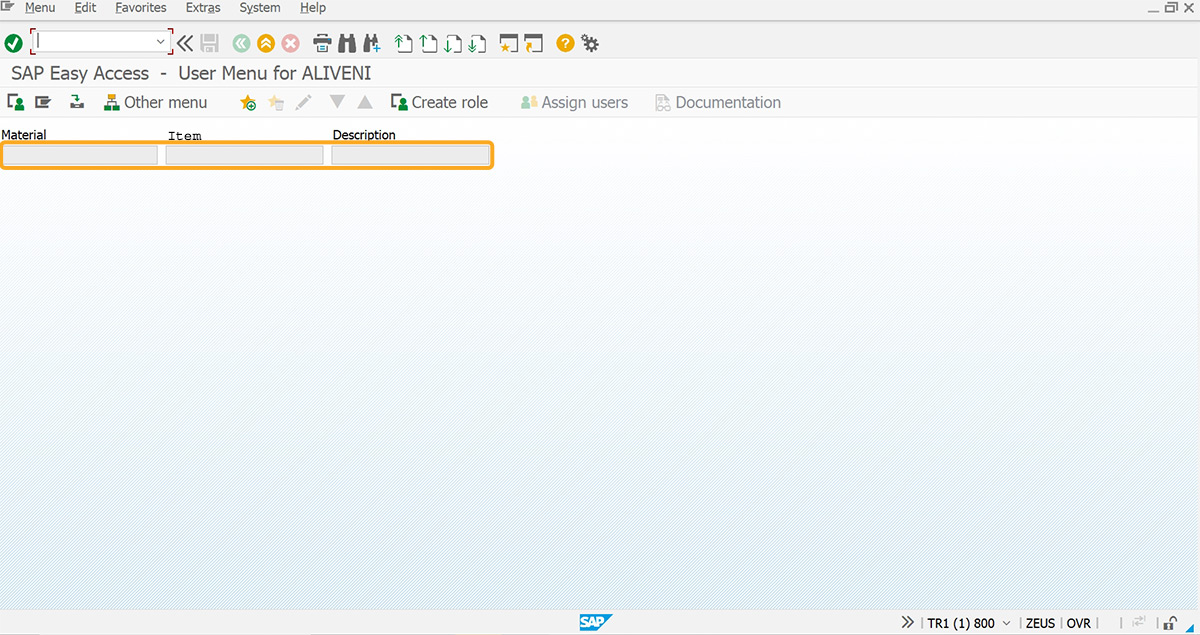
Task: Click the Generate Shortcut icon
Action: (534, 43)
